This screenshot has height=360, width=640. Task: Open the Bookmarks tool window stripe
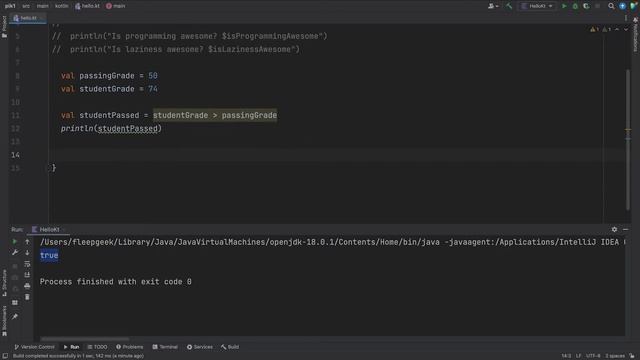pyautogui.click(x=4, y=321)
